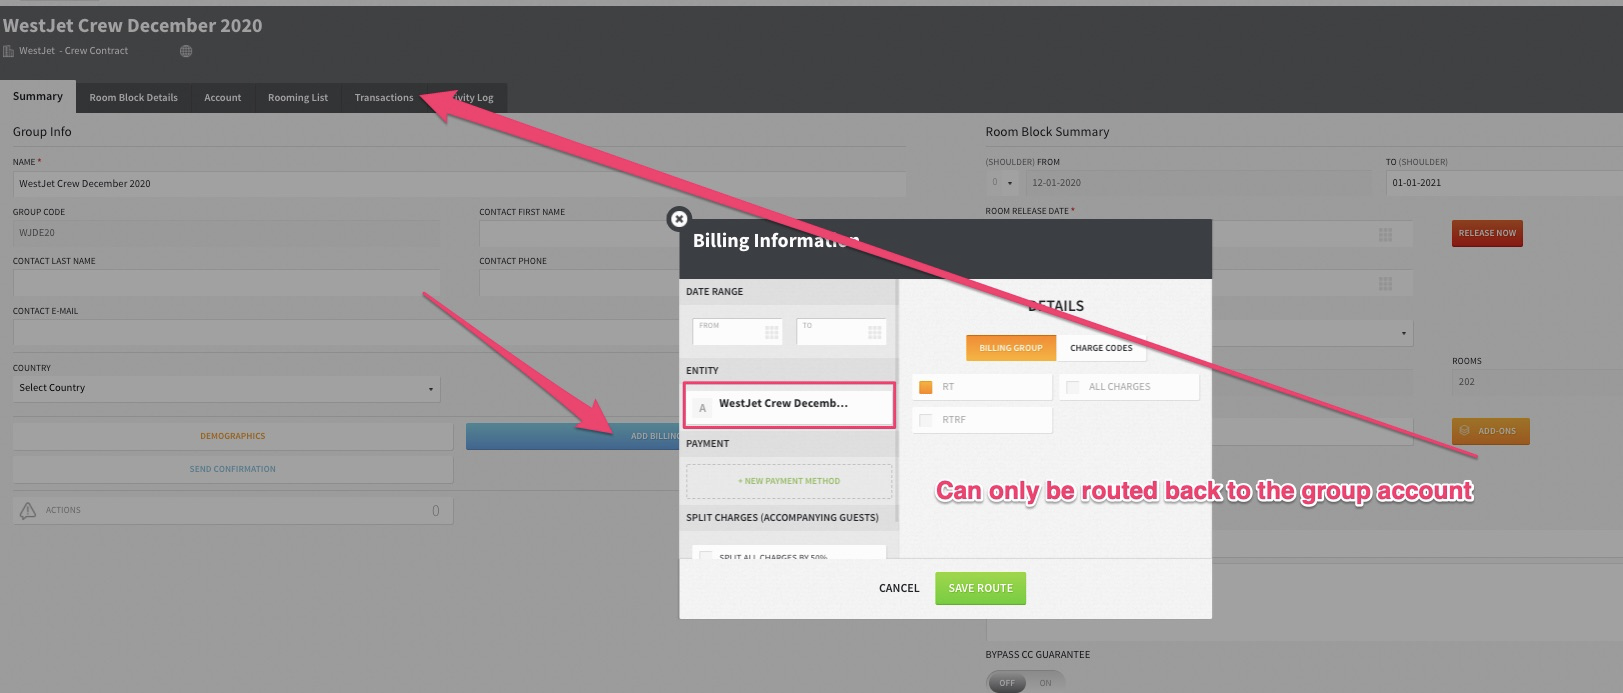Click the To Shoulder date 01-01-2021

(x=1504, y=183)
